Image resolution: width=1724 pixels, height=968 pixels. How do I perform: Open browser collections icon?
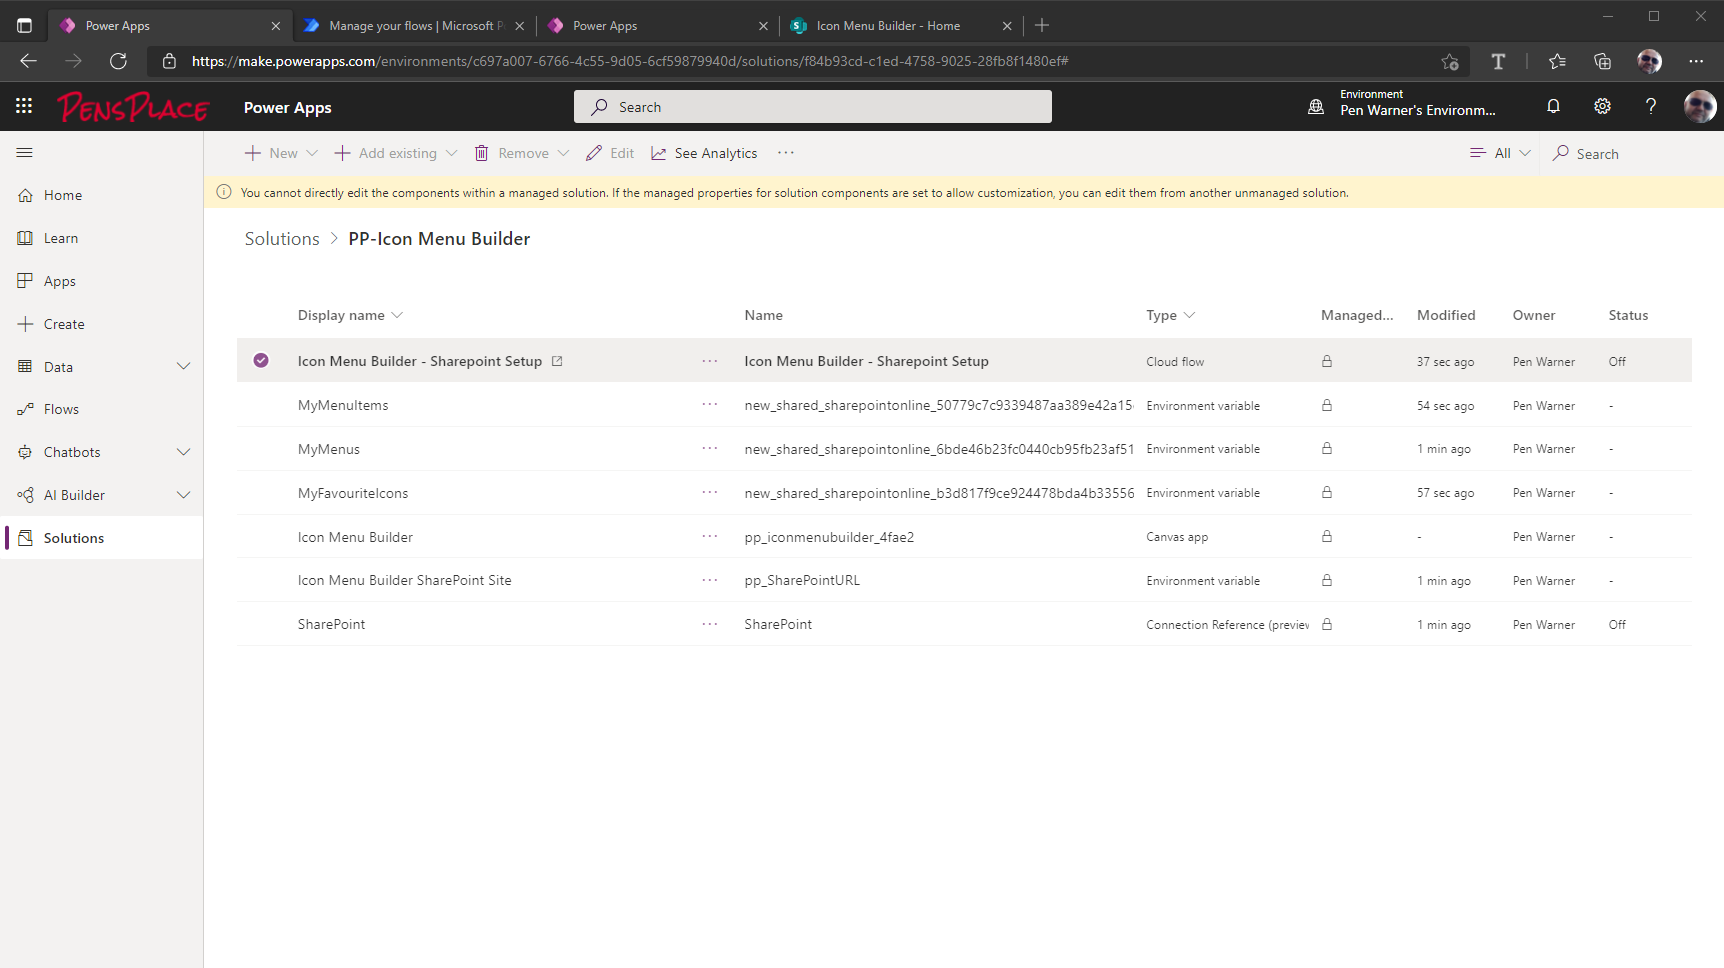tap(1602, 61)
